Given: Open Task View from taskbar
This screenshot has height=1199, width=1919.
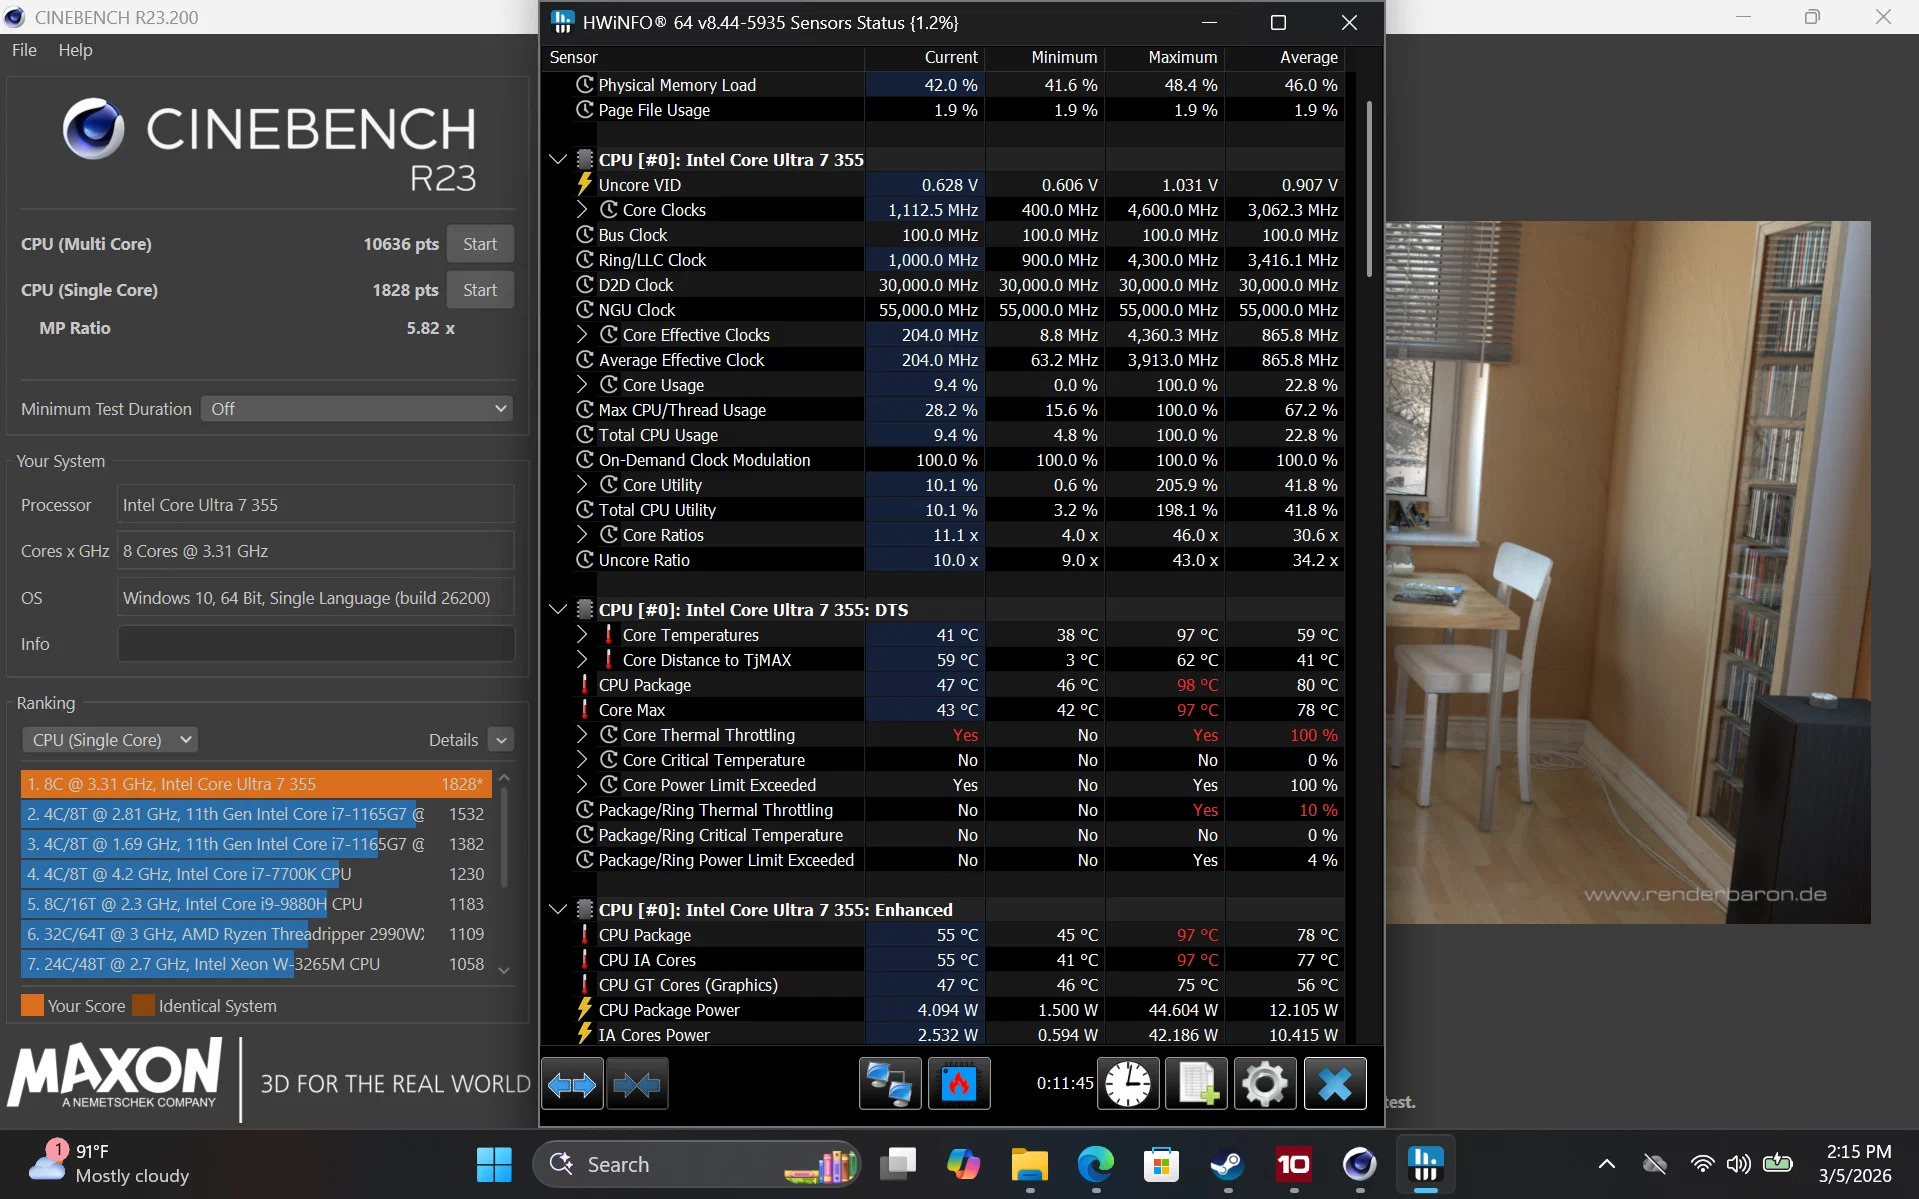Looking at the screenshot, I should pyautogui.click(x=898, y=1164).
